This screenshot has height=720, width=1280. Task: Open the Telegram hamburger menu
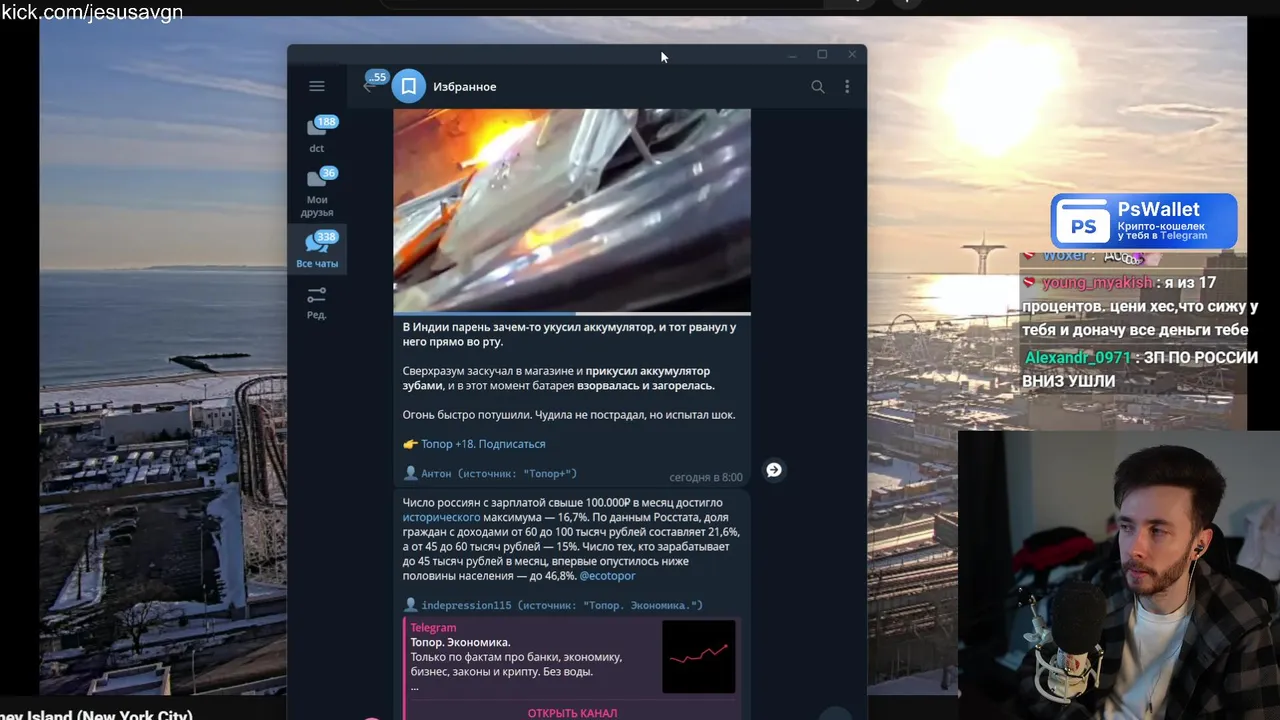click(x=317, y=86)
